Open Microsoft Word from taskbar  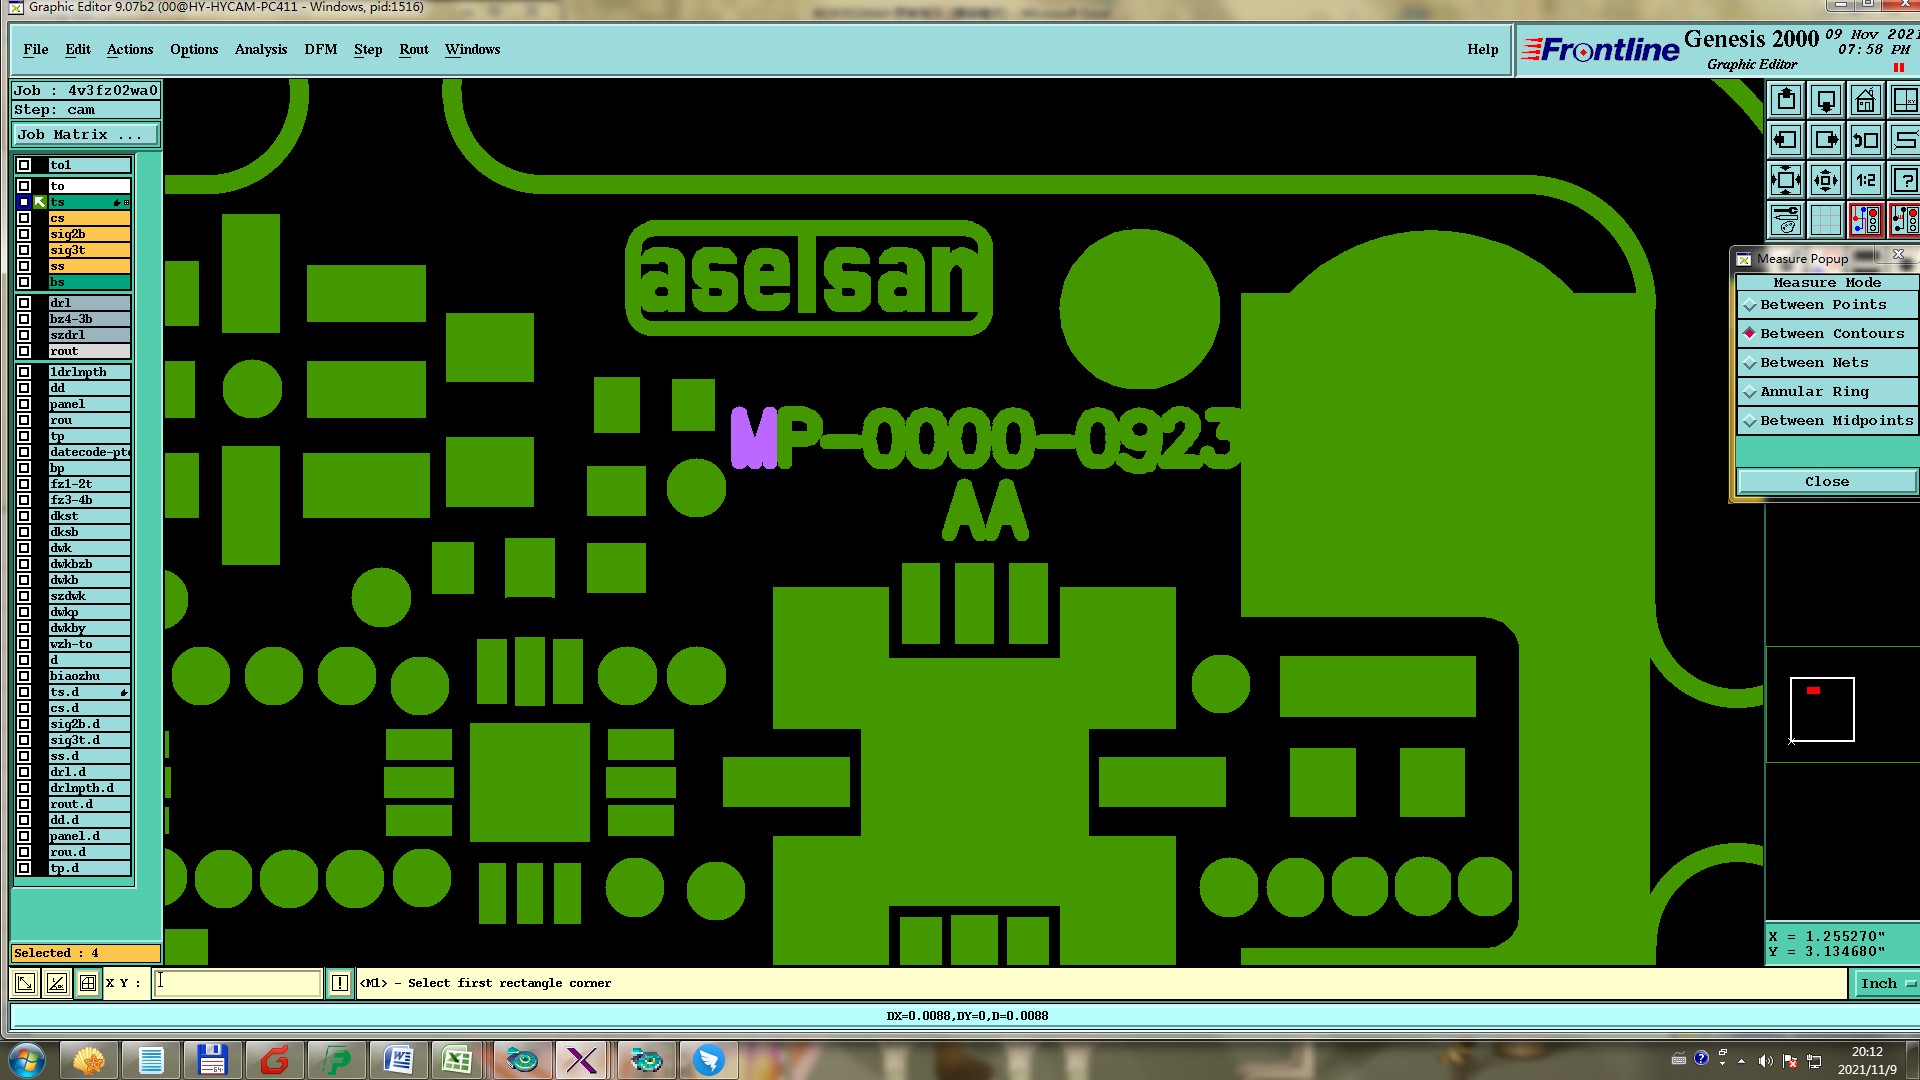pos(398,1060)
